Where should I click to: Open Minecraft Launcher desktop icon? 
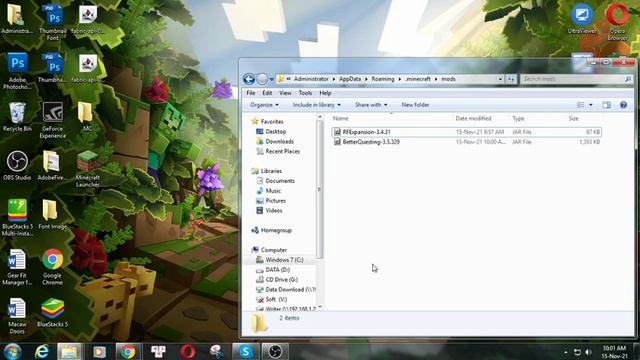(87, 169)
